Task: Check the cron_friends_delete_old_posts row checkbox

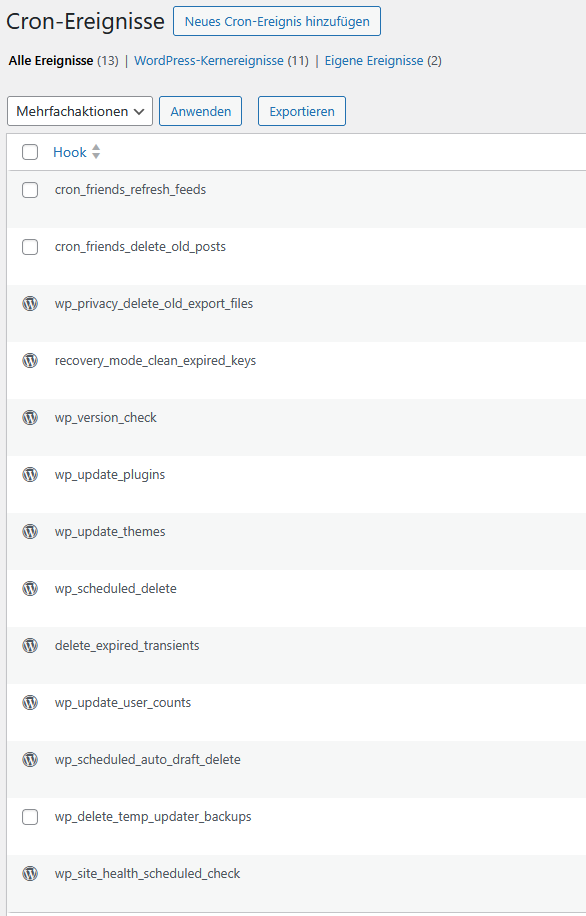Action: [30, 247]
